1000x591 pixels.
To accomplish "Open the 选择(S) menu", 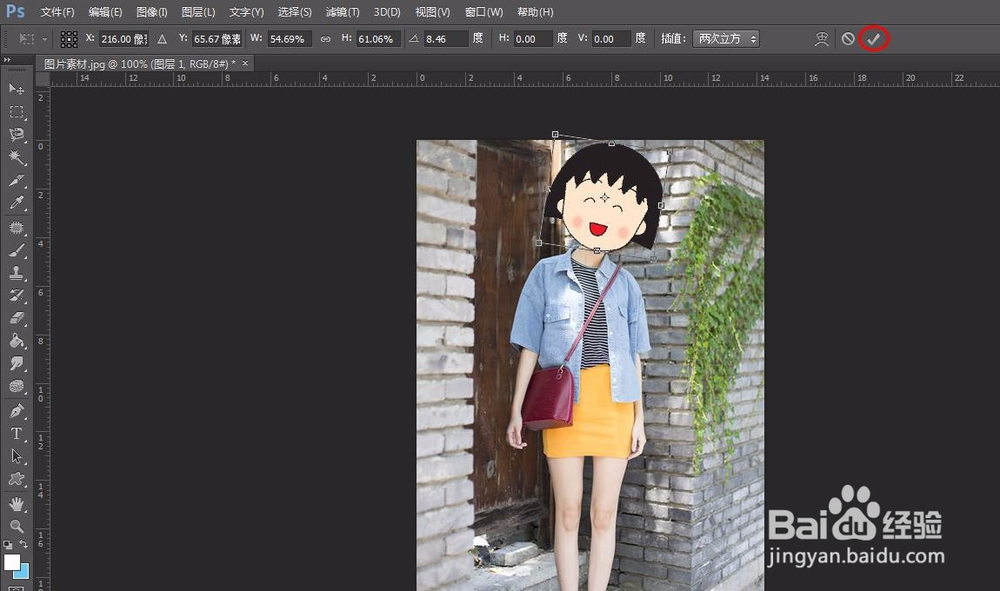I will click(295, 12).
